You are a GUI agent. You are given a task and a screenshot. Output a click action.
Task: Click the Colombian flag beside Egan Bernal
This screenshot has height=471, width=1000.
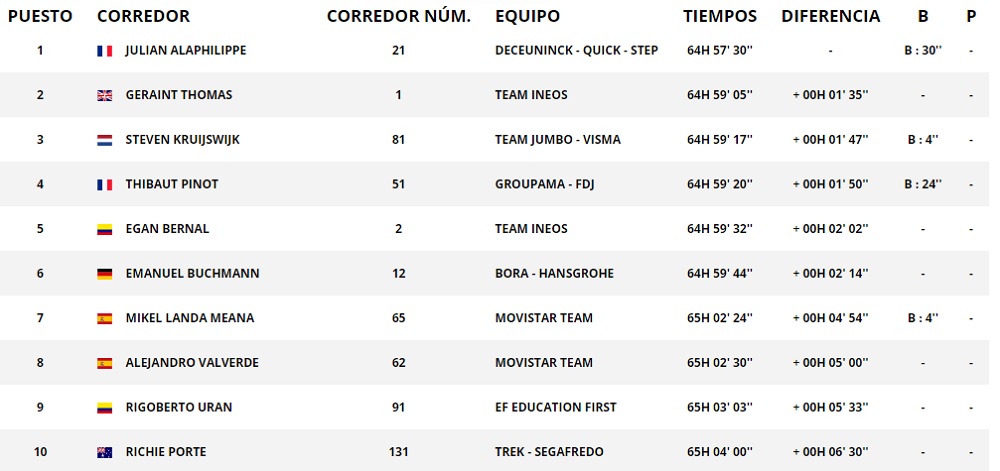(104, 229)
